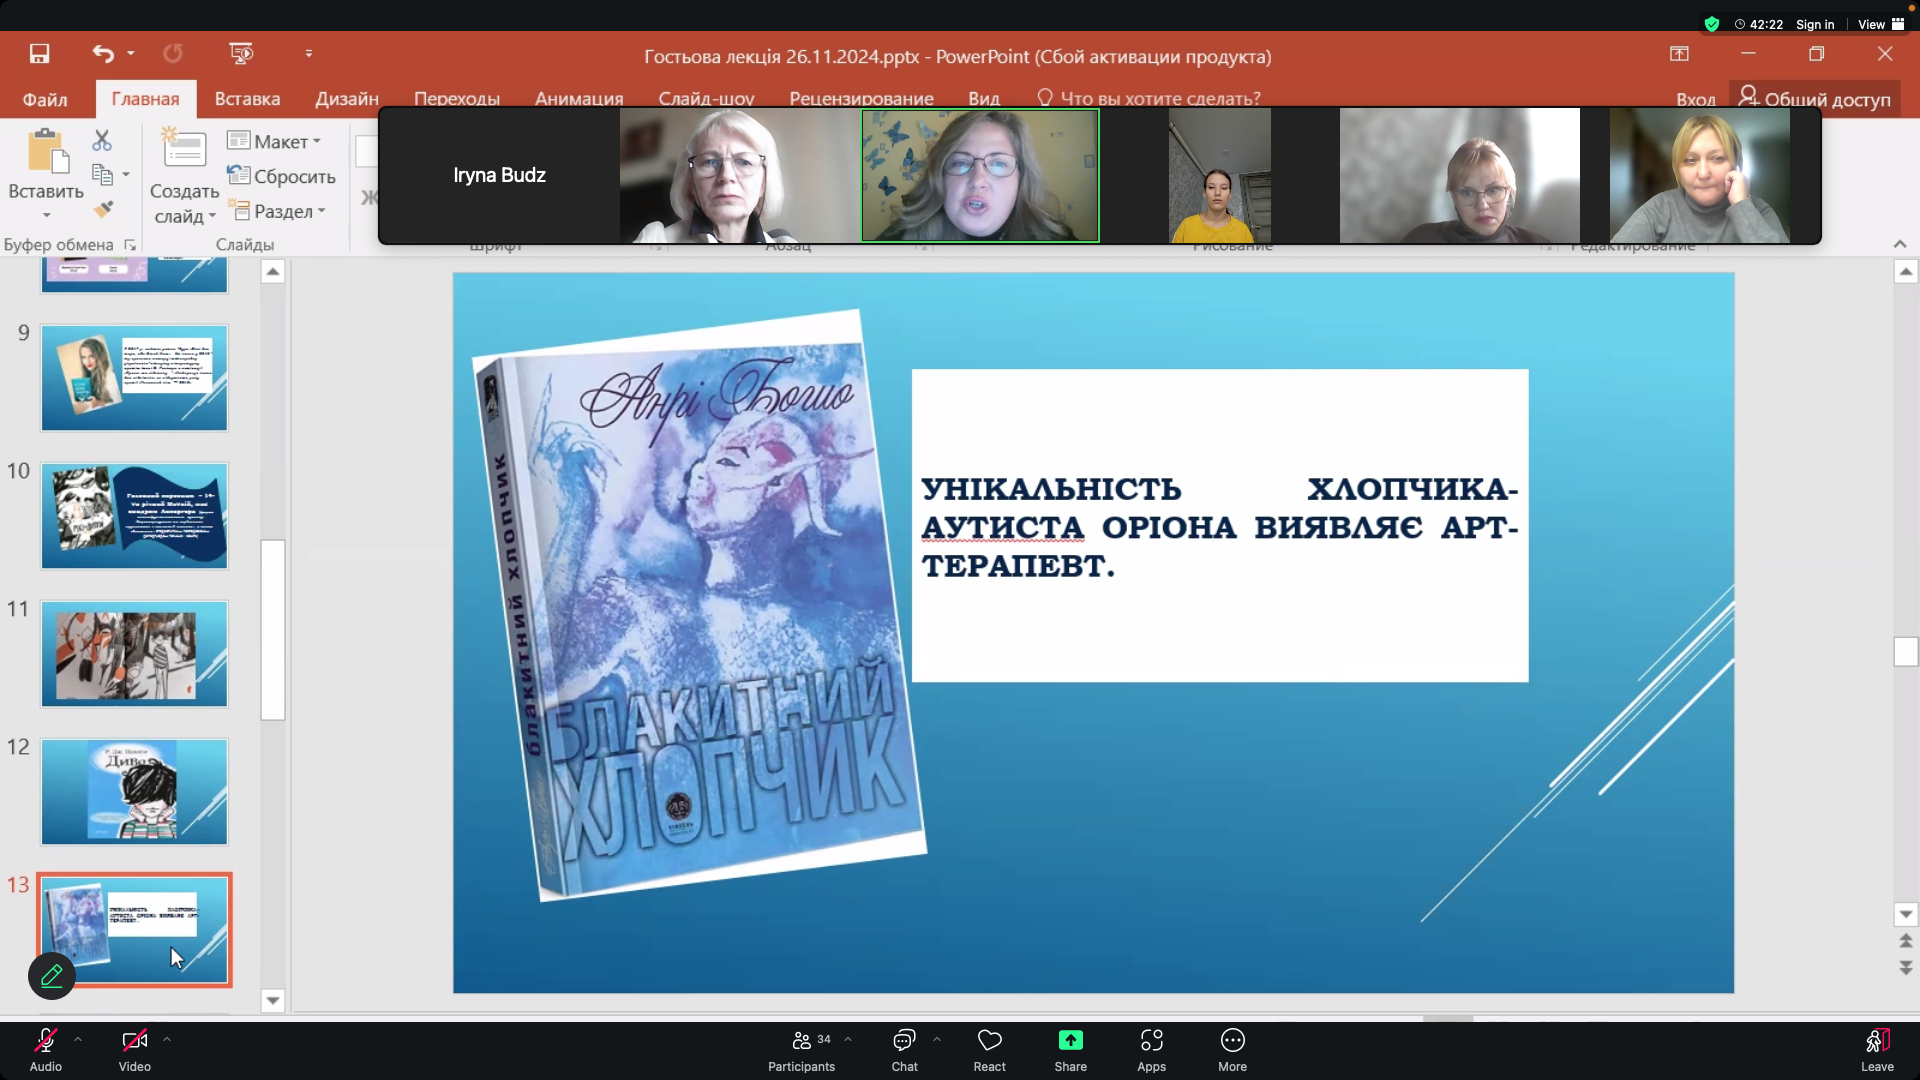Open the Вид ribbon tab
Viewport: 1920px width, 1080px height.
pos(984,99)
